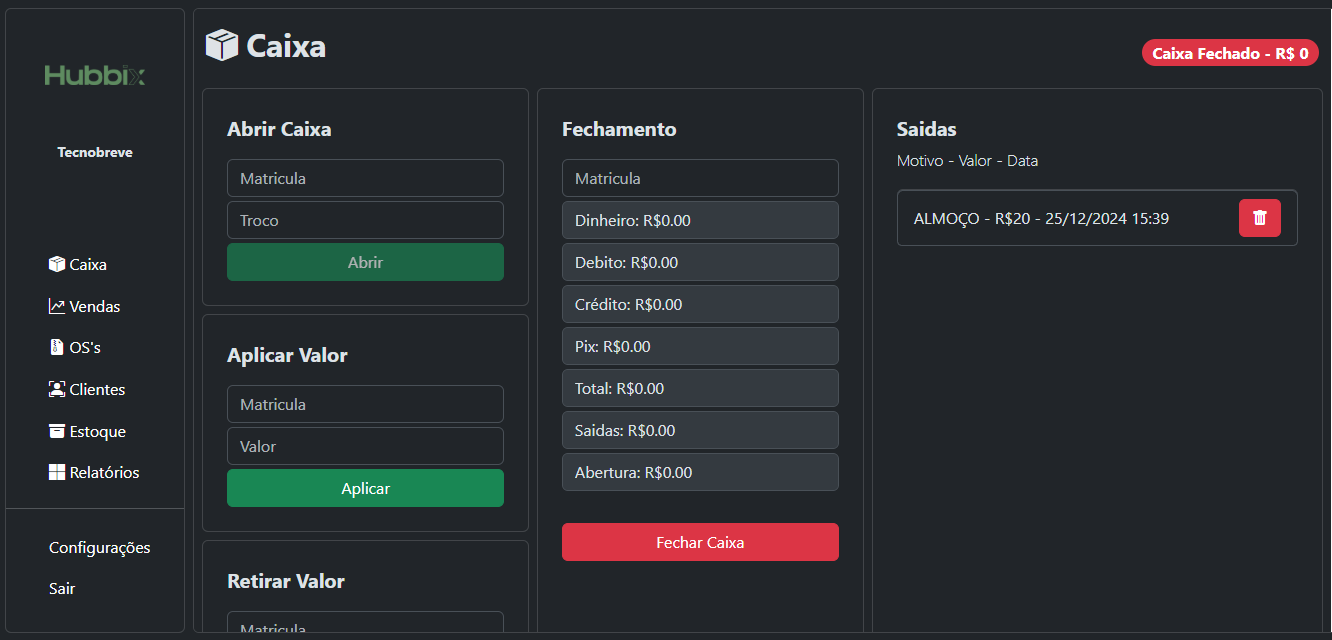
Task: Focus the Matricula field under Fechamento
Action: coord(700,178)
